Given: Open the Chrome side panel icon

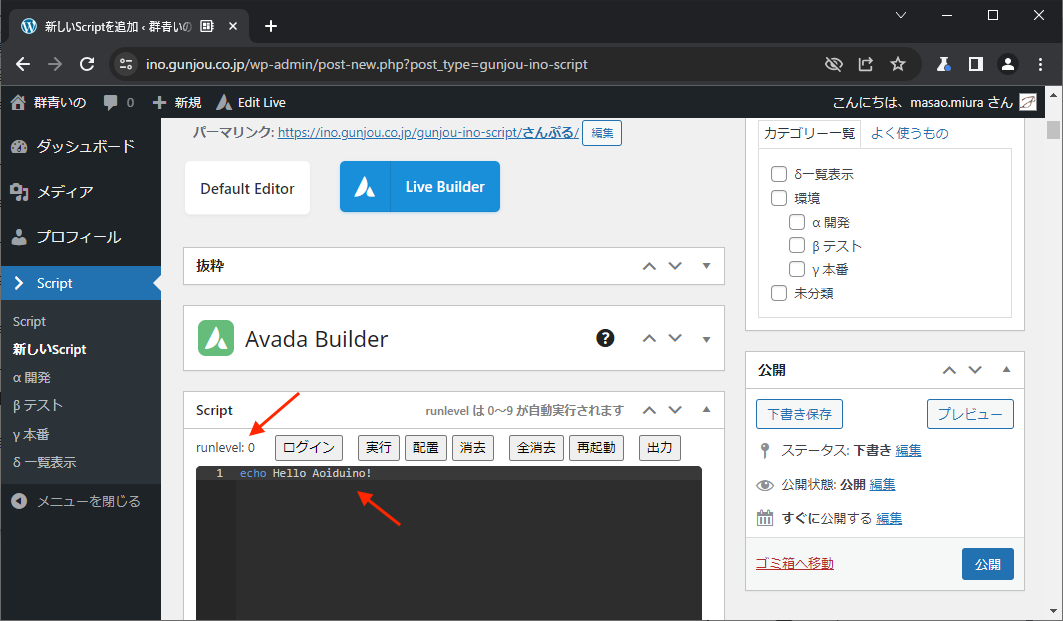Looking at the screenshot, I should click(x=975, y=64).
